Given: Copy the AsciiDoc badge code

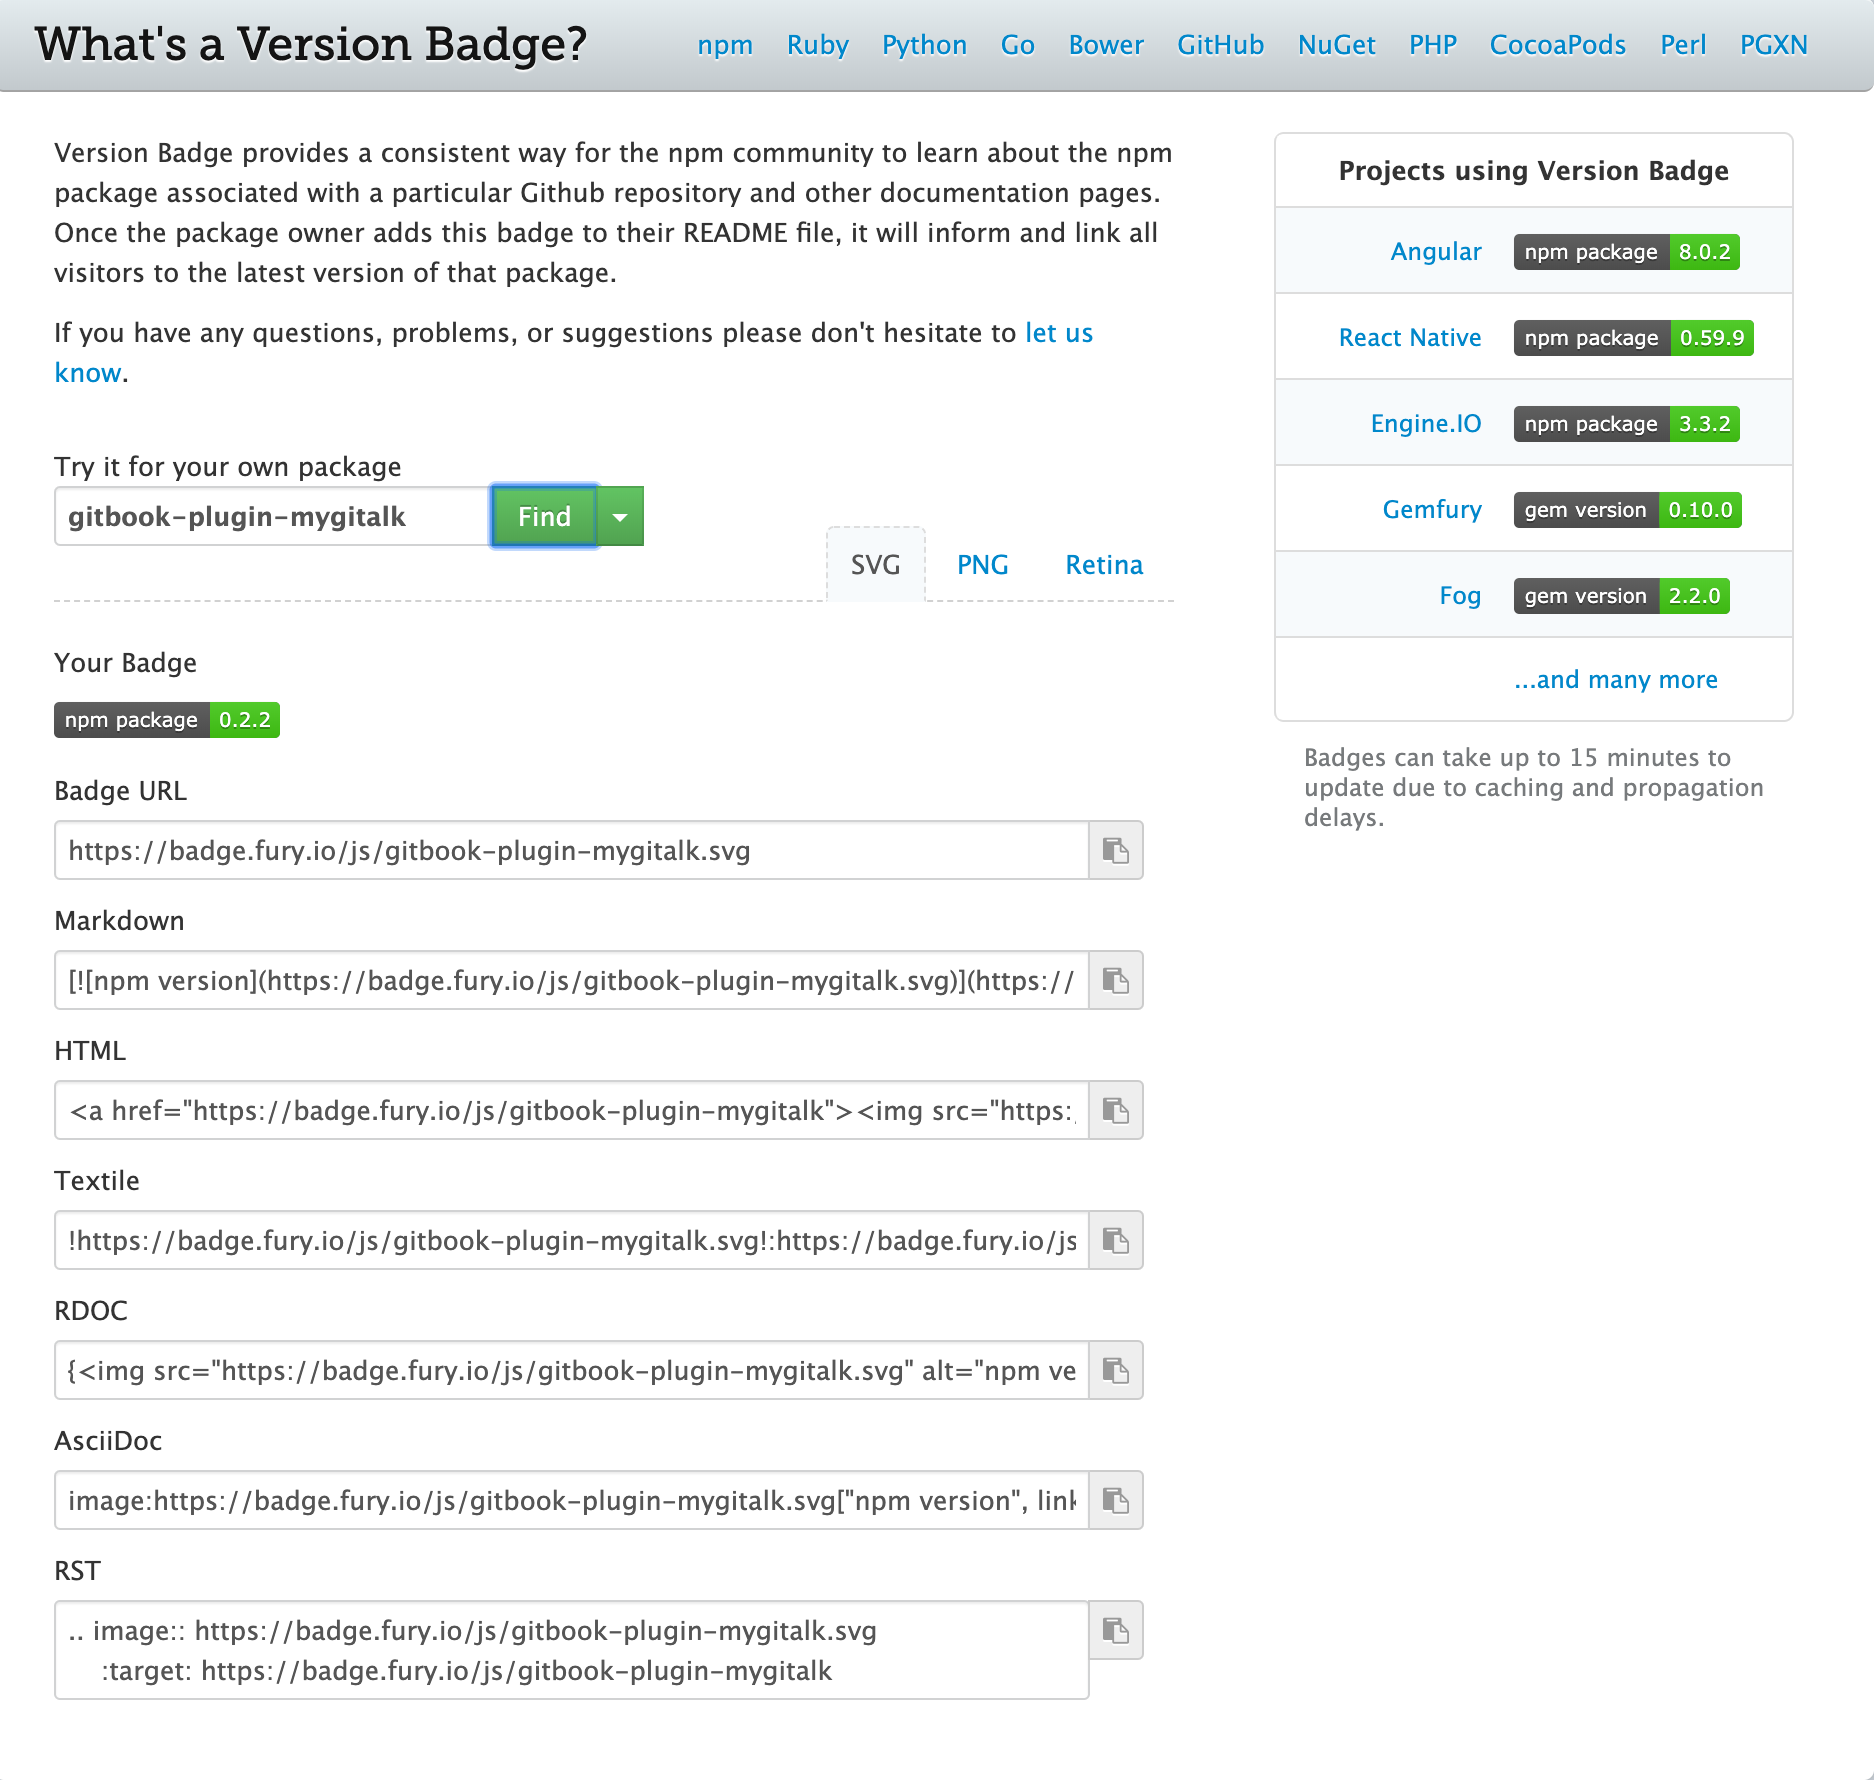Looking at the screenshot, I should [1116, 1501].
